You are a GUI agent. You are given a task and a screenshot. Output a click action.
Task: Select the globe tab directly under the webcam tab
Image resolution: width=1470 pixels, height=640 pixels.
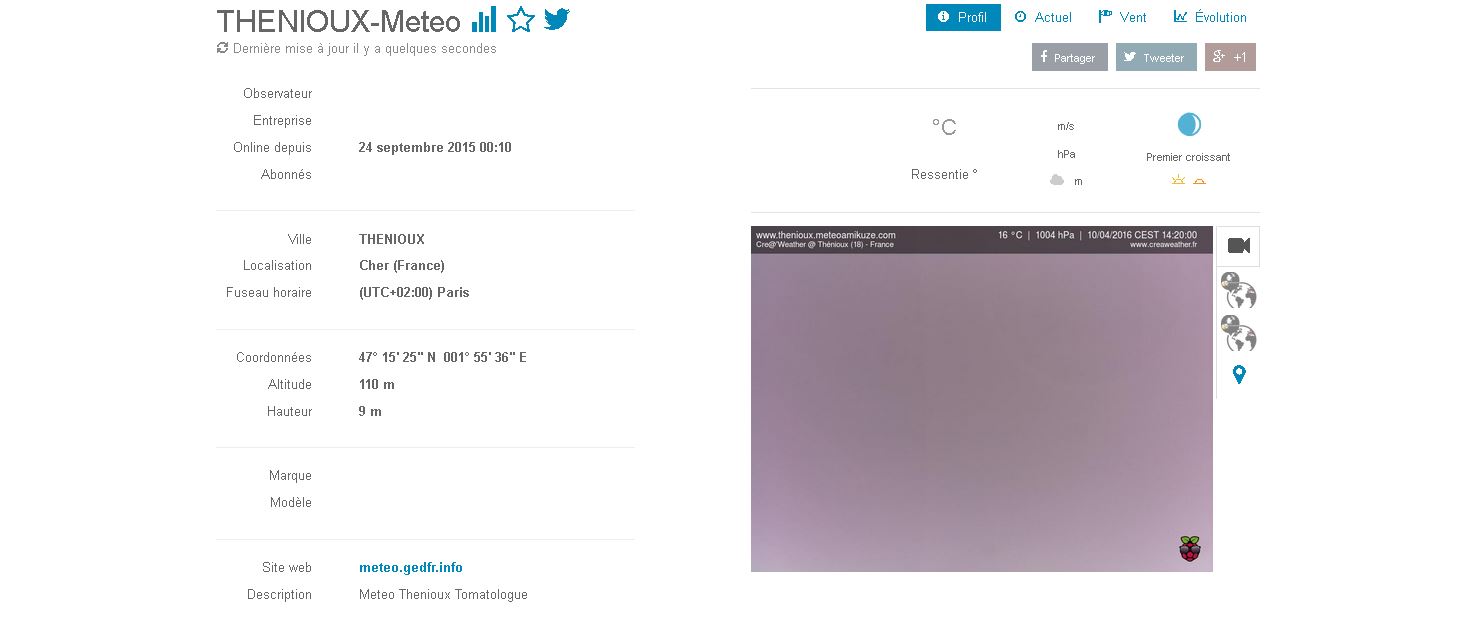point(1238,291)
